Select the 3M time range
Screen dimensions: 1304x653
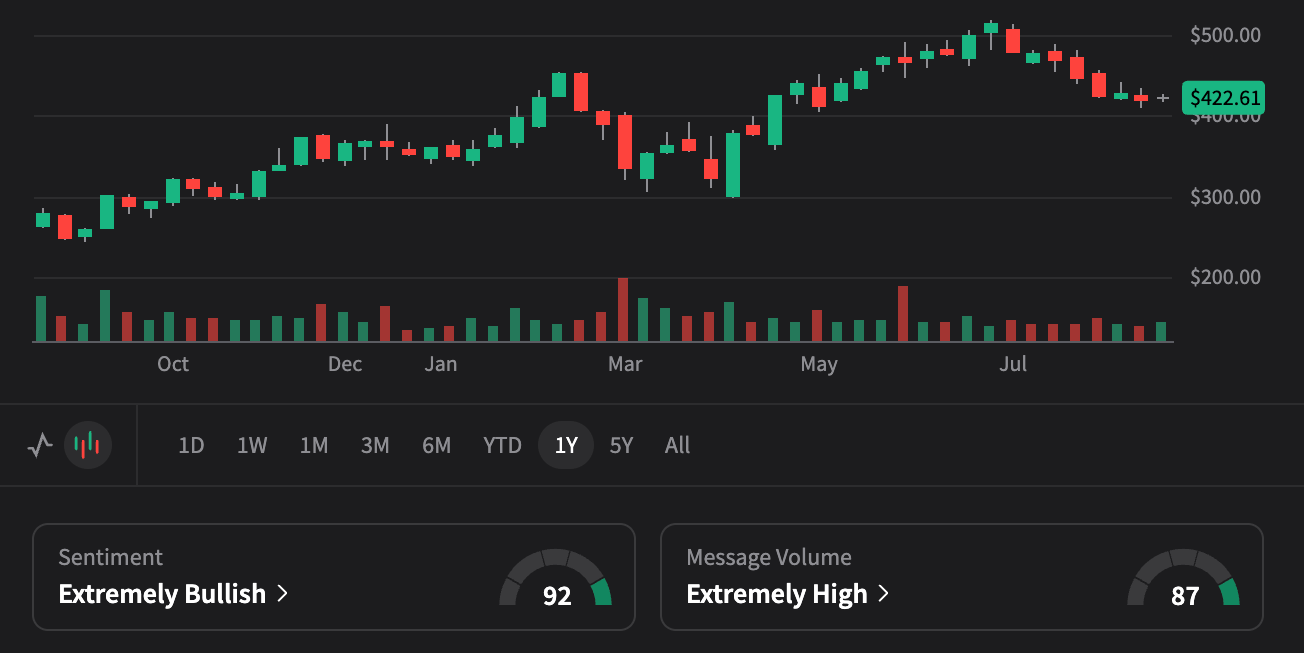click(x=375, y=445)
